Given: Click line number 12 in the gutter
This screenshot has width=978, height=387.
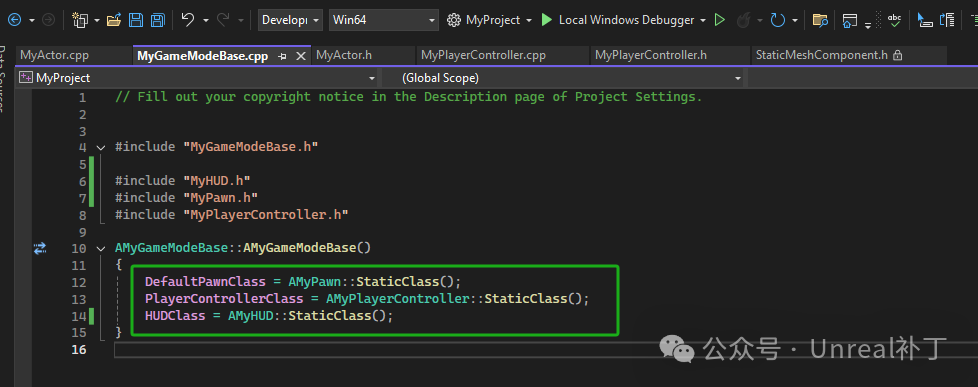Looking at the screenshot, I should coord(79,282).
